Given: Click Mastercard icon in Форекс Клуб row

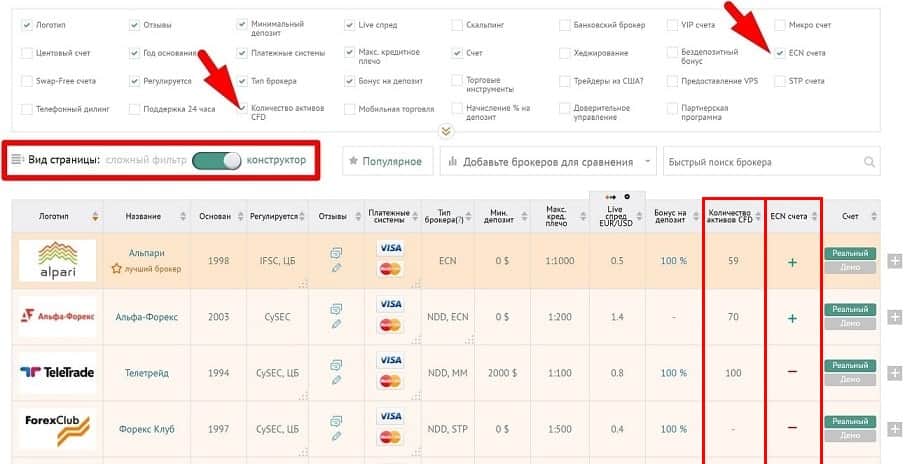Looking at the screenshot, I should click(x=391, y=437).
